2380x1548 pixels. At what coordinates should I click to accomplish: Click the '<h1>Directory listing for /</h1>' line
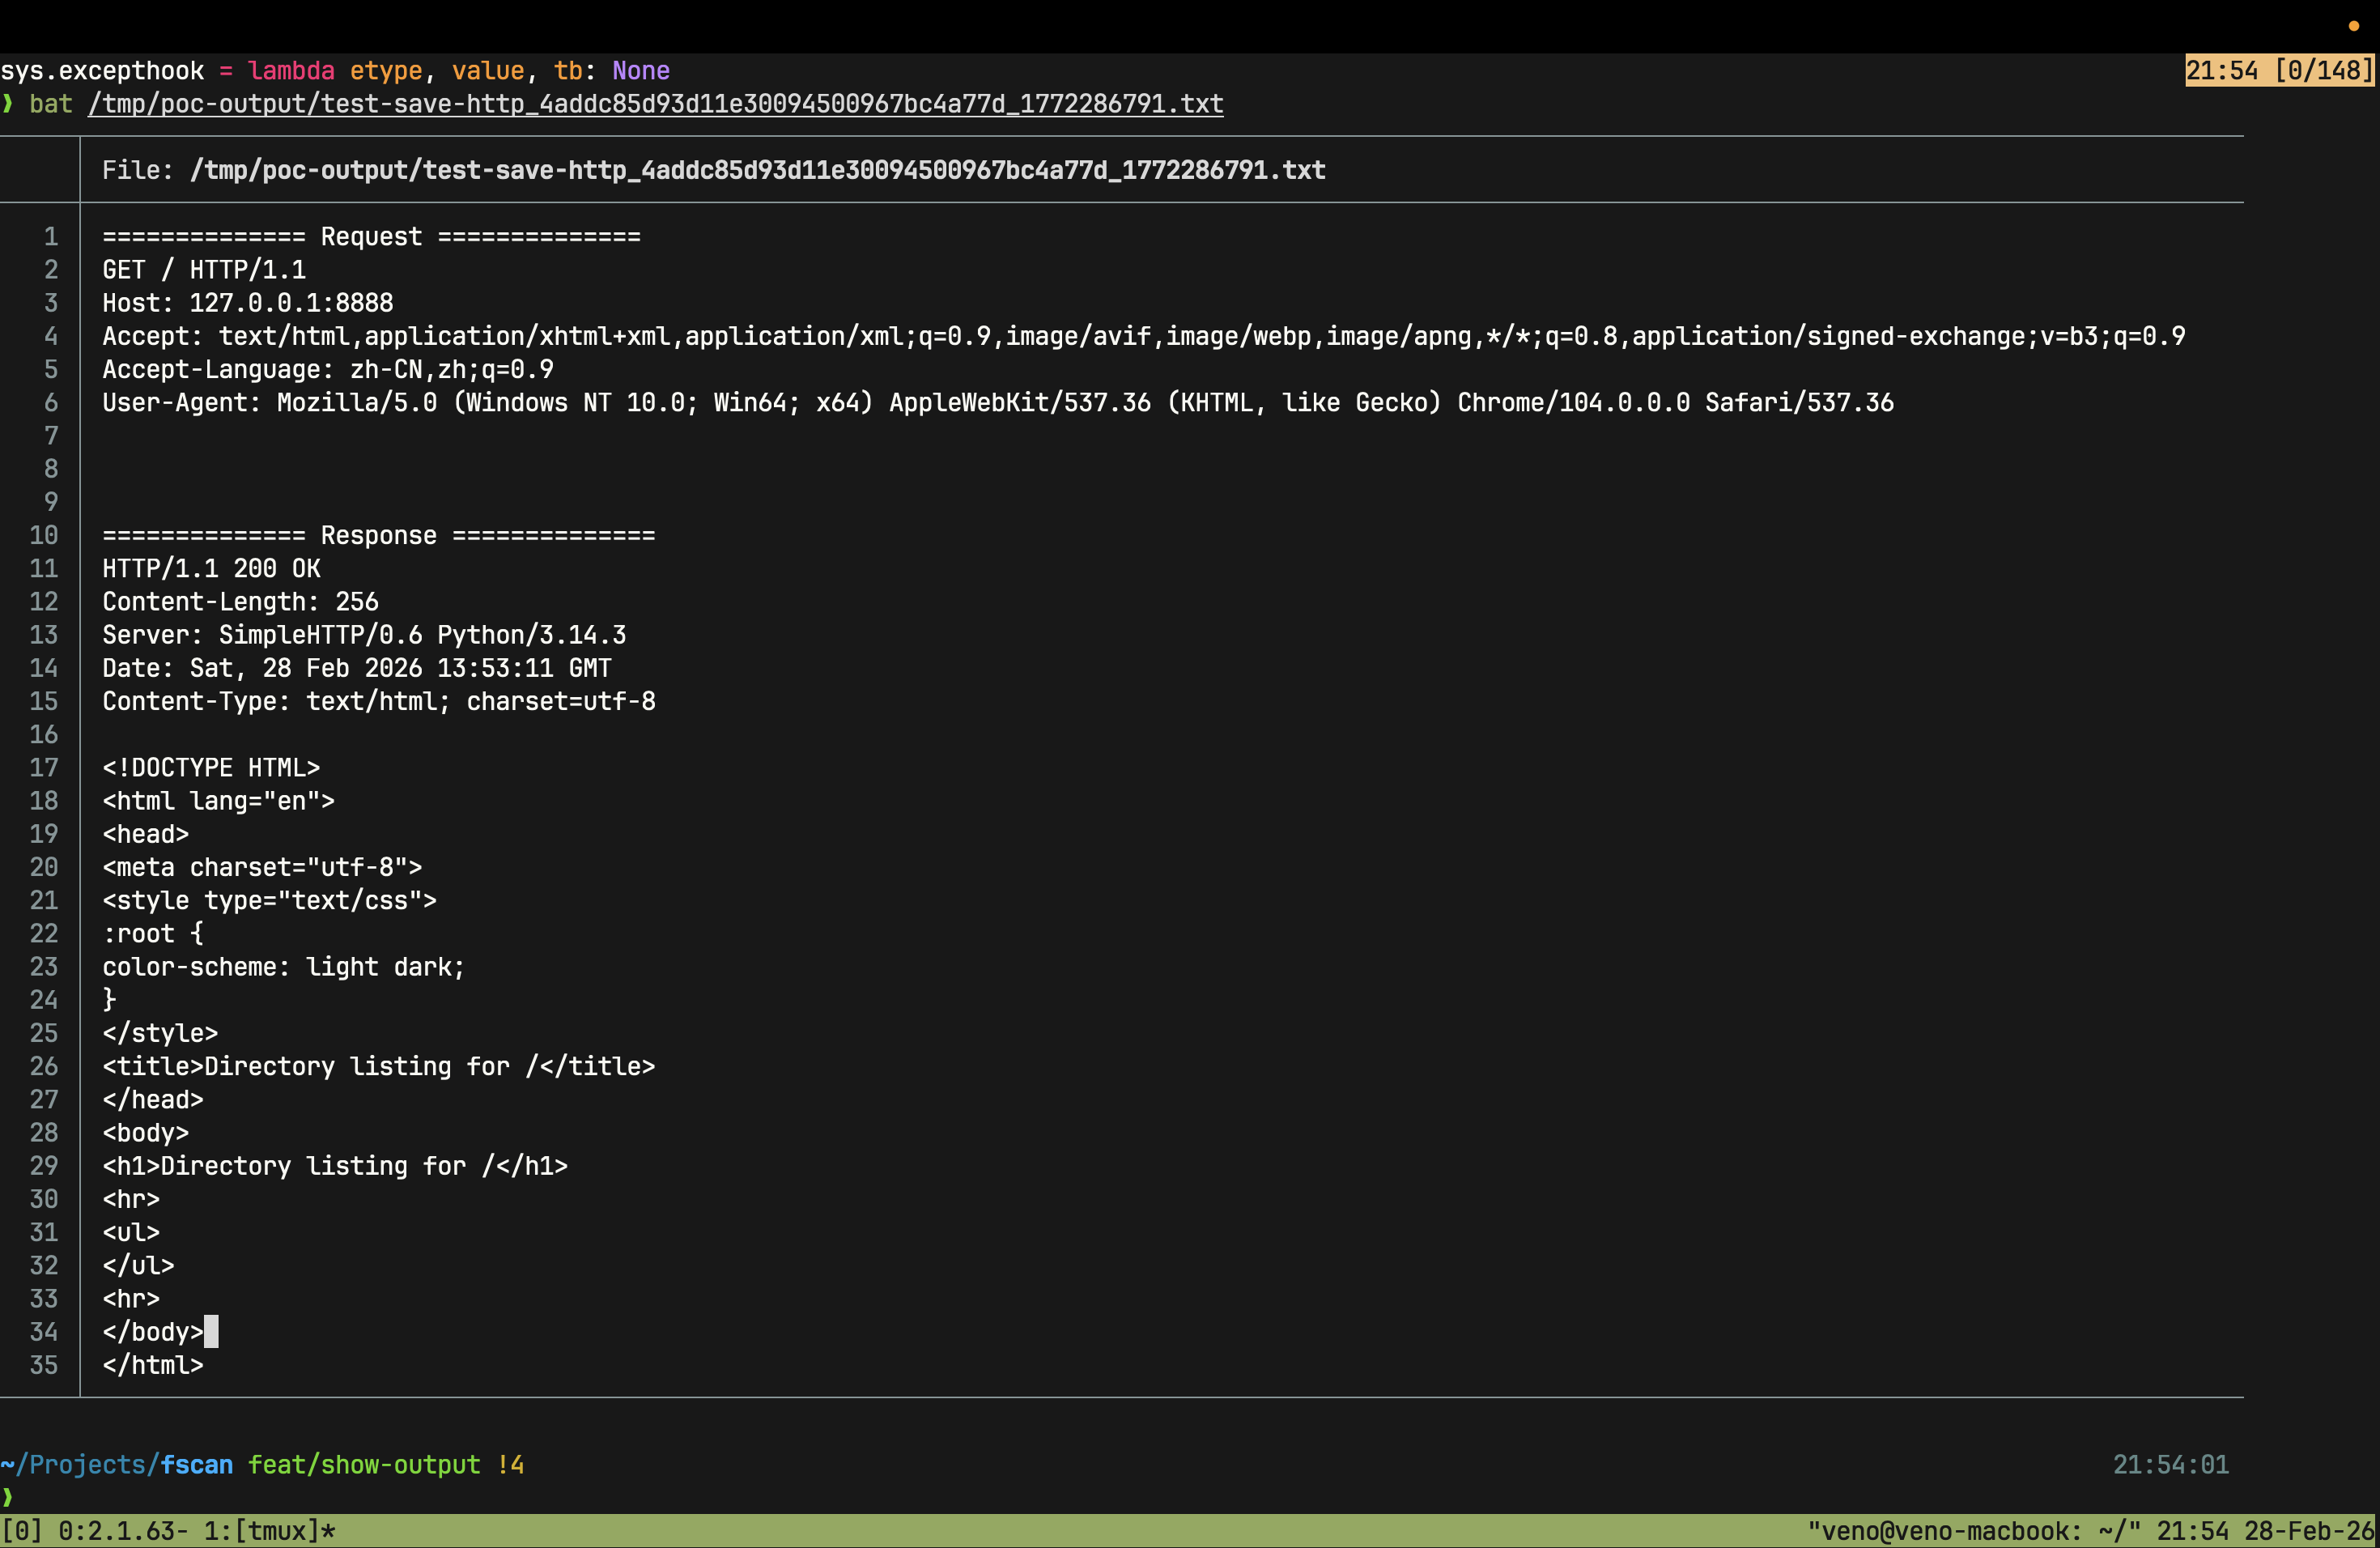[335, 1166]
